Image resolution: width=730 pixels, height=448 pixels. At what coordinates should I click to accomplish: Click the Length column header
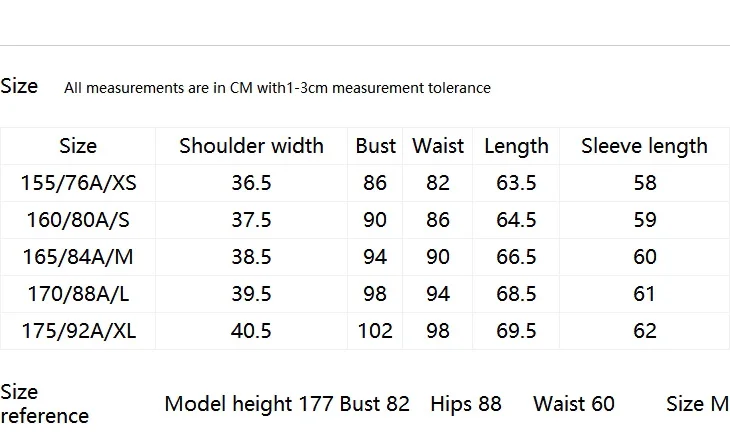(516, 147)
